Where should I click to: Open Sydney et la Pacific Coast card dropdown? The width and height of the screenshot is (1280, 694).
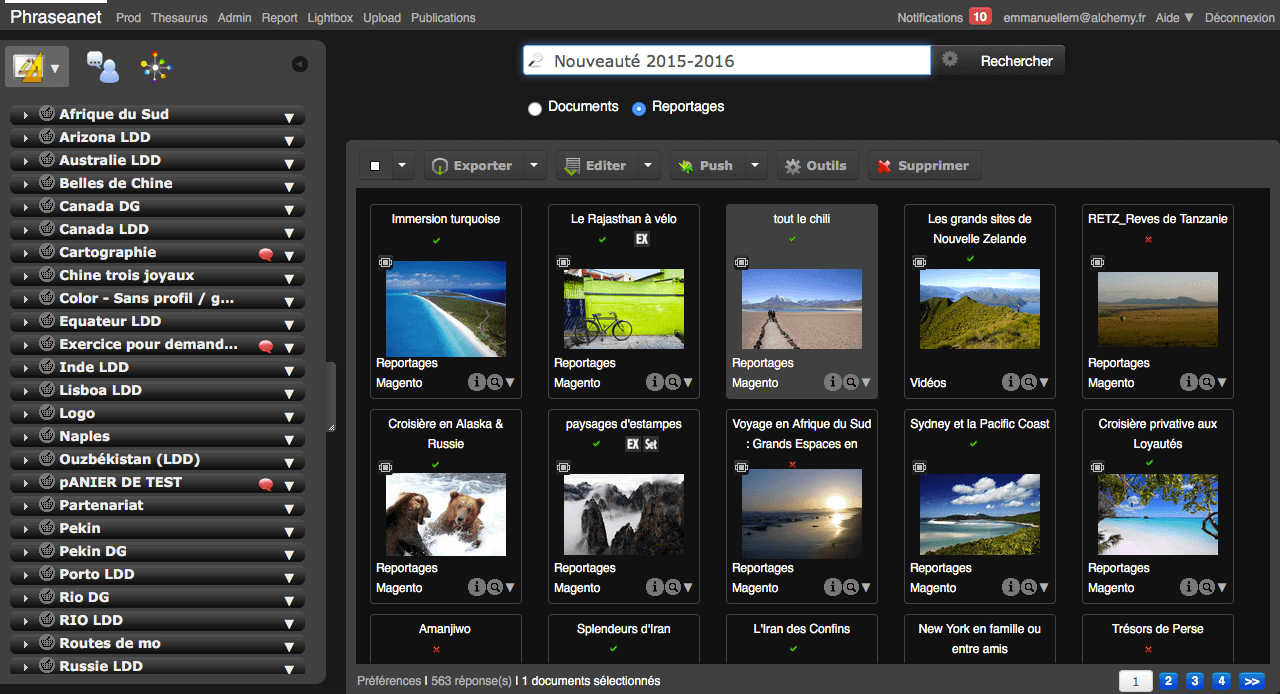pos(1044,587)
